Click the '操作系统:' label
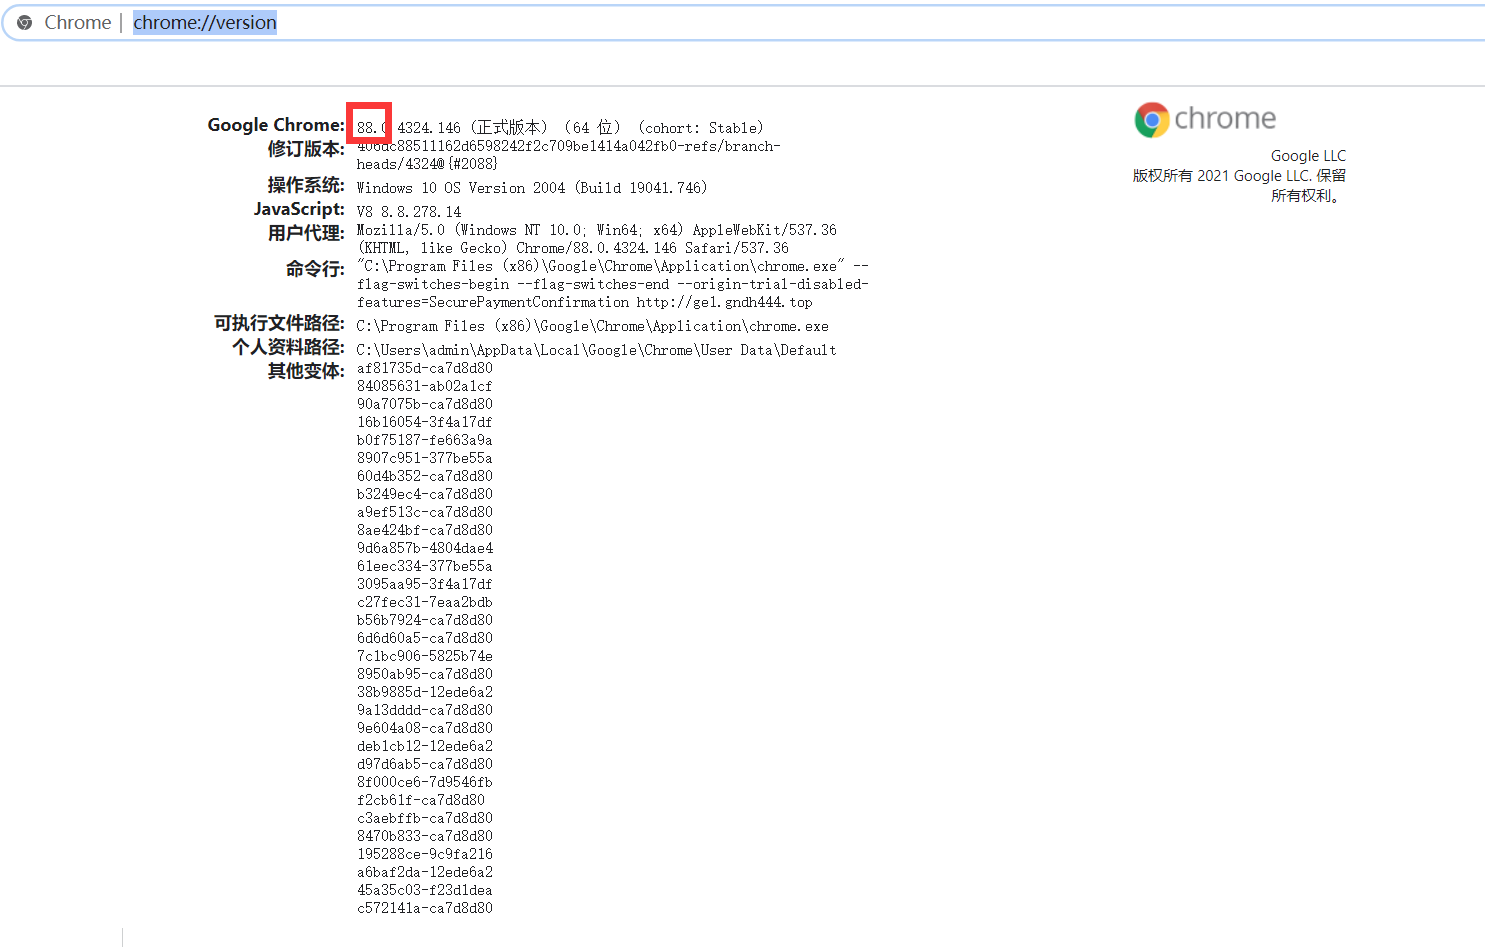The width and height of the screenshot is (1485, 947). click(x=306, y=185)
